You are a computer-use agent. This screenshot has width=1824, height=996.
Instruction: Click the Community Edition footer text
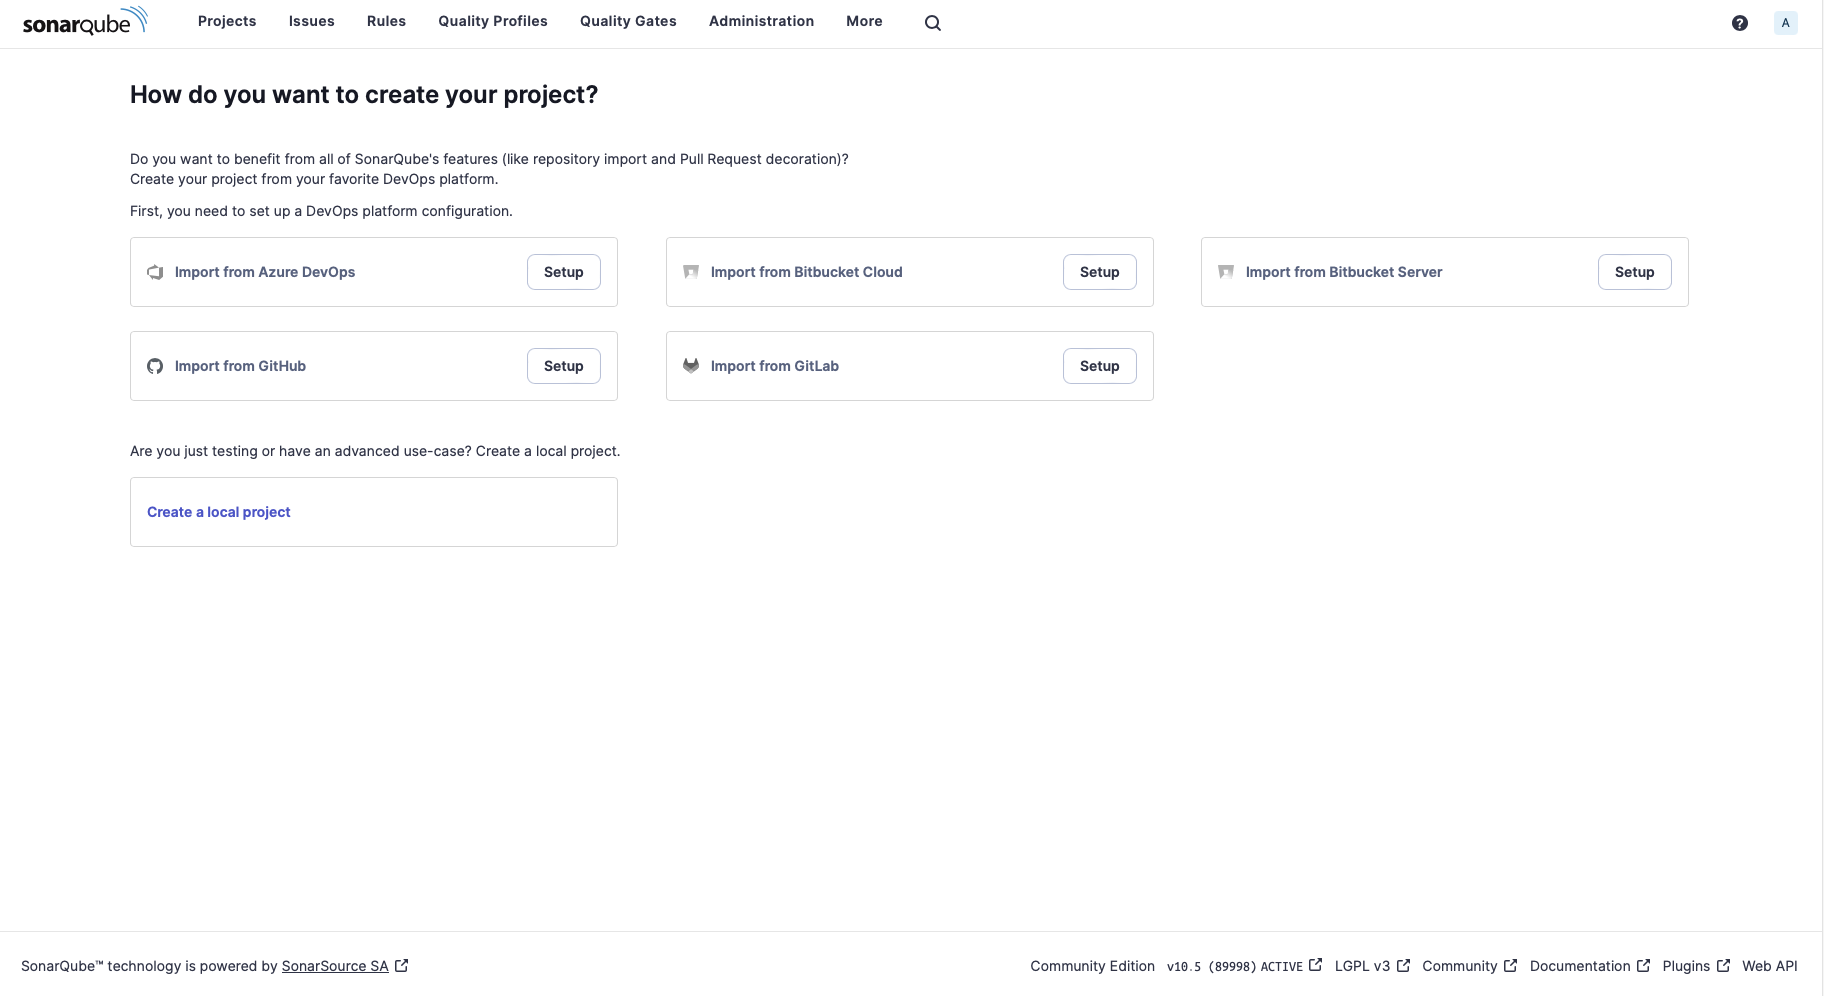[x=1092, y=966]
